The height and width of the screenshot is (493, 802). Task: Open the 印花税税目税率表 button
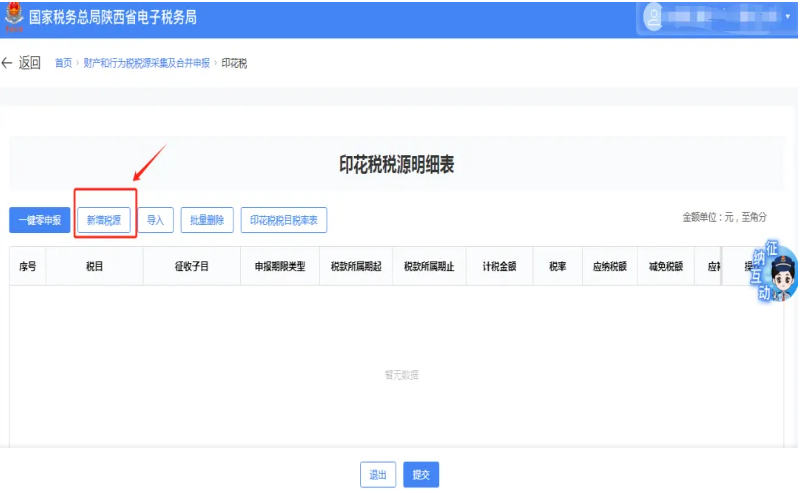click(x=283, y=220)
